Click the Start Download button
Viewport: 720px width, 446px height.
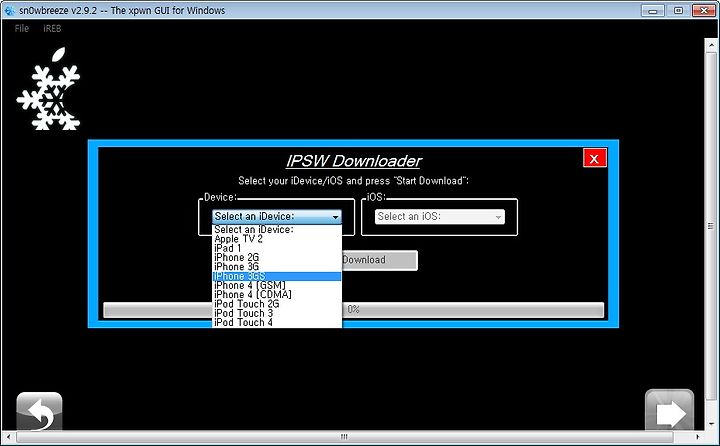point(380,260)
